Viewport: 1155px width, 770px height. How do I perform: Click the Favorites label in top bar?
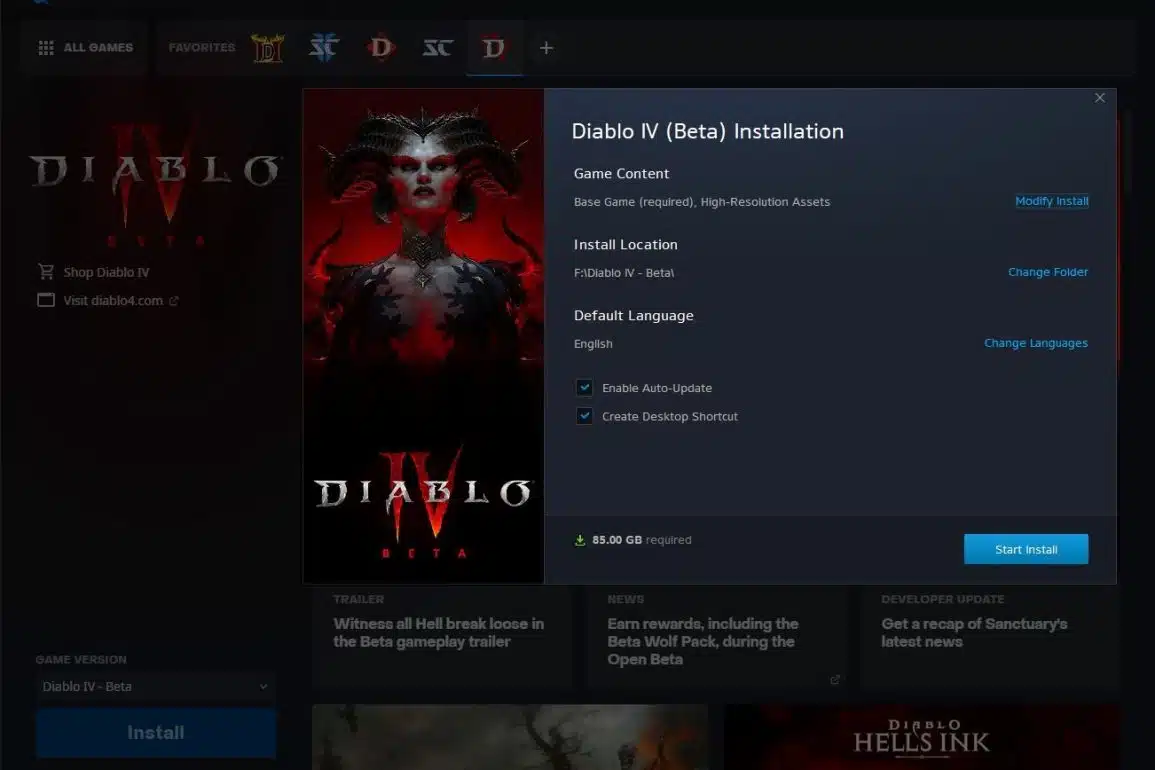[201, 48]
